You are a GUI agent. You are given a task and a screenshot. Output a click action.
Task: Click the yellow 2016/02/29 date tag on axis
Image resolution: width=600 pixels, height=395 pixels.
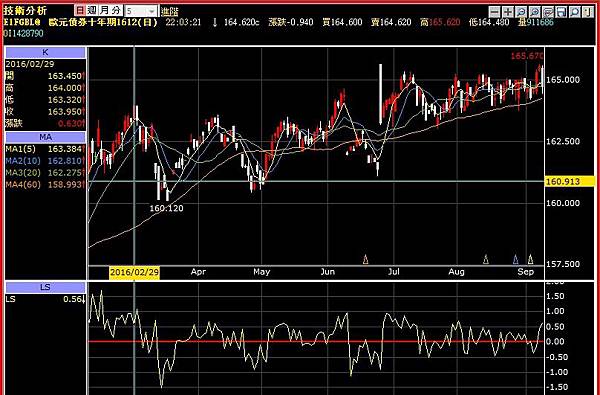coord(134,273)
